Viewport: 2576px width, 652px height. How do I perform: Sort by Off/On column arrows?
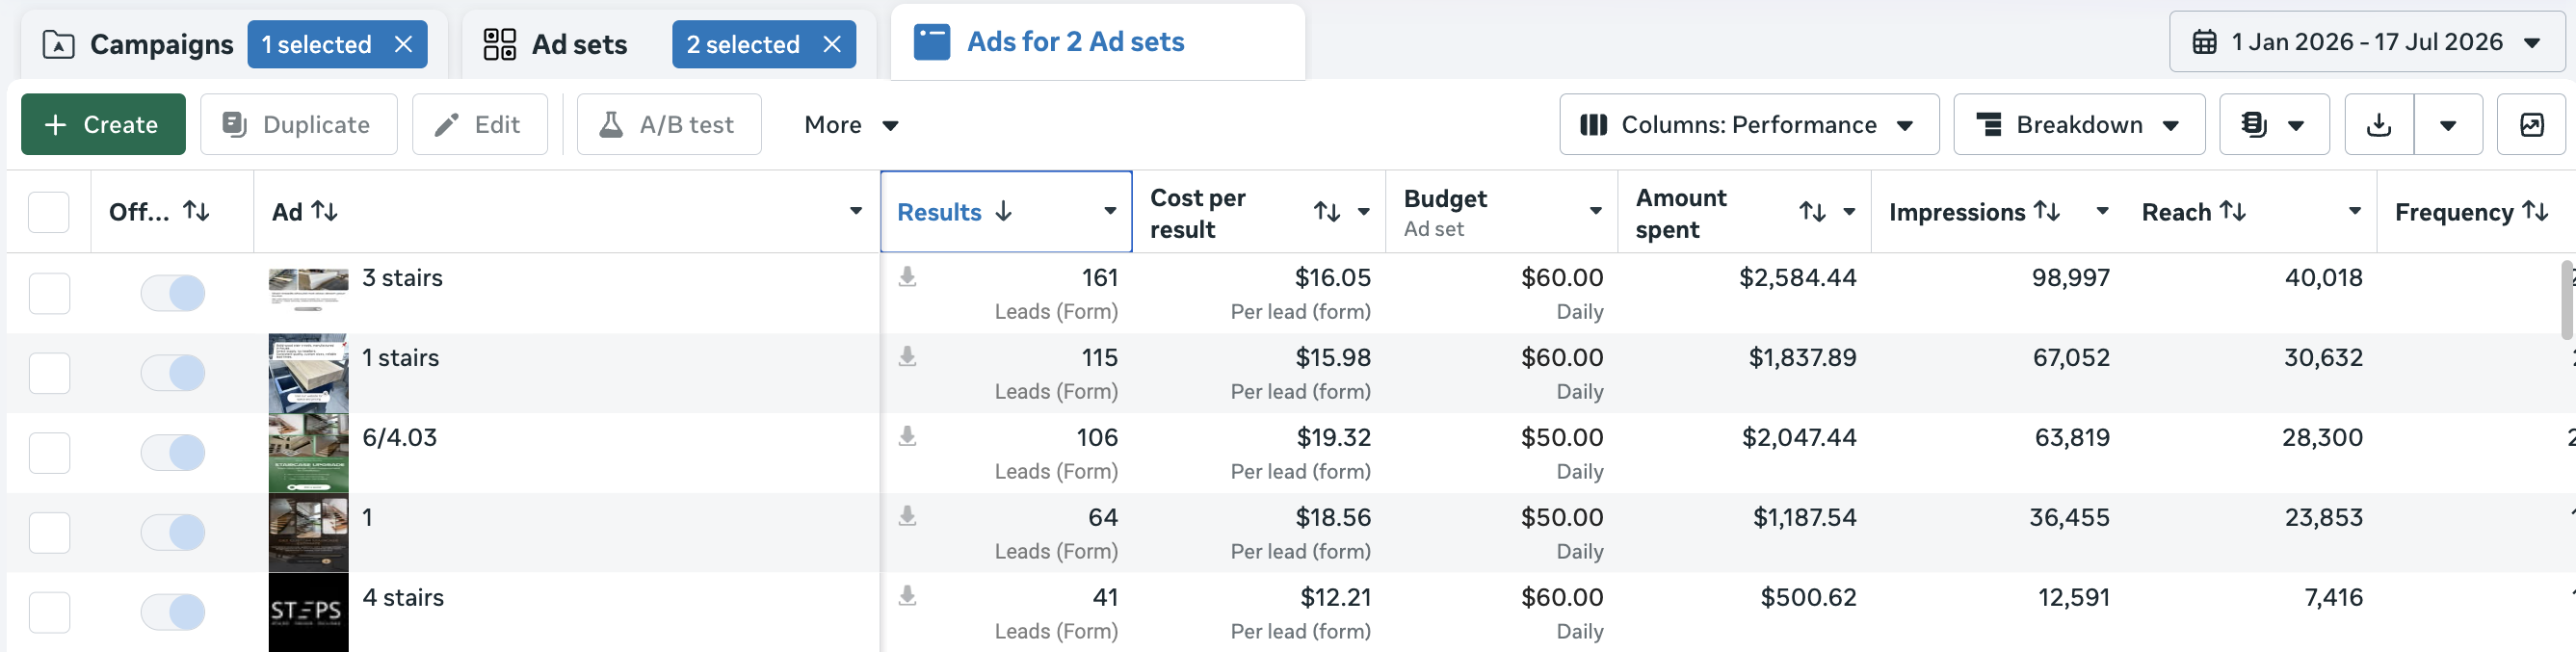pyautogui.click(x=197, y=211)
